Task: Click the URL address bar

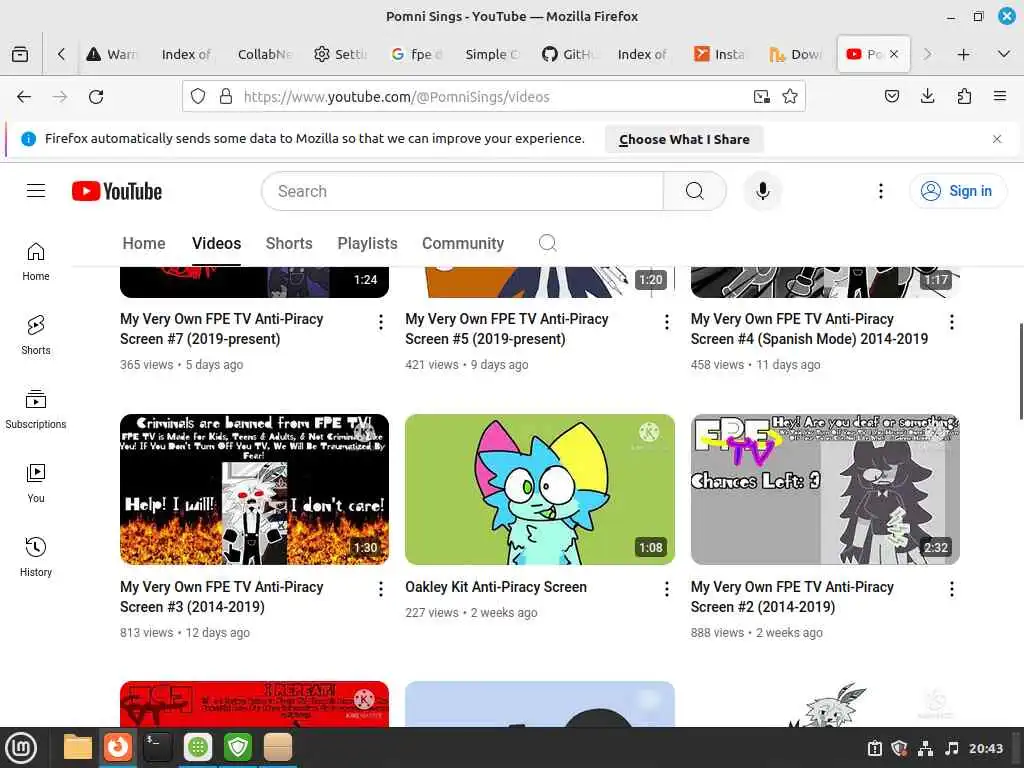Action: click(x=494, y=97)
